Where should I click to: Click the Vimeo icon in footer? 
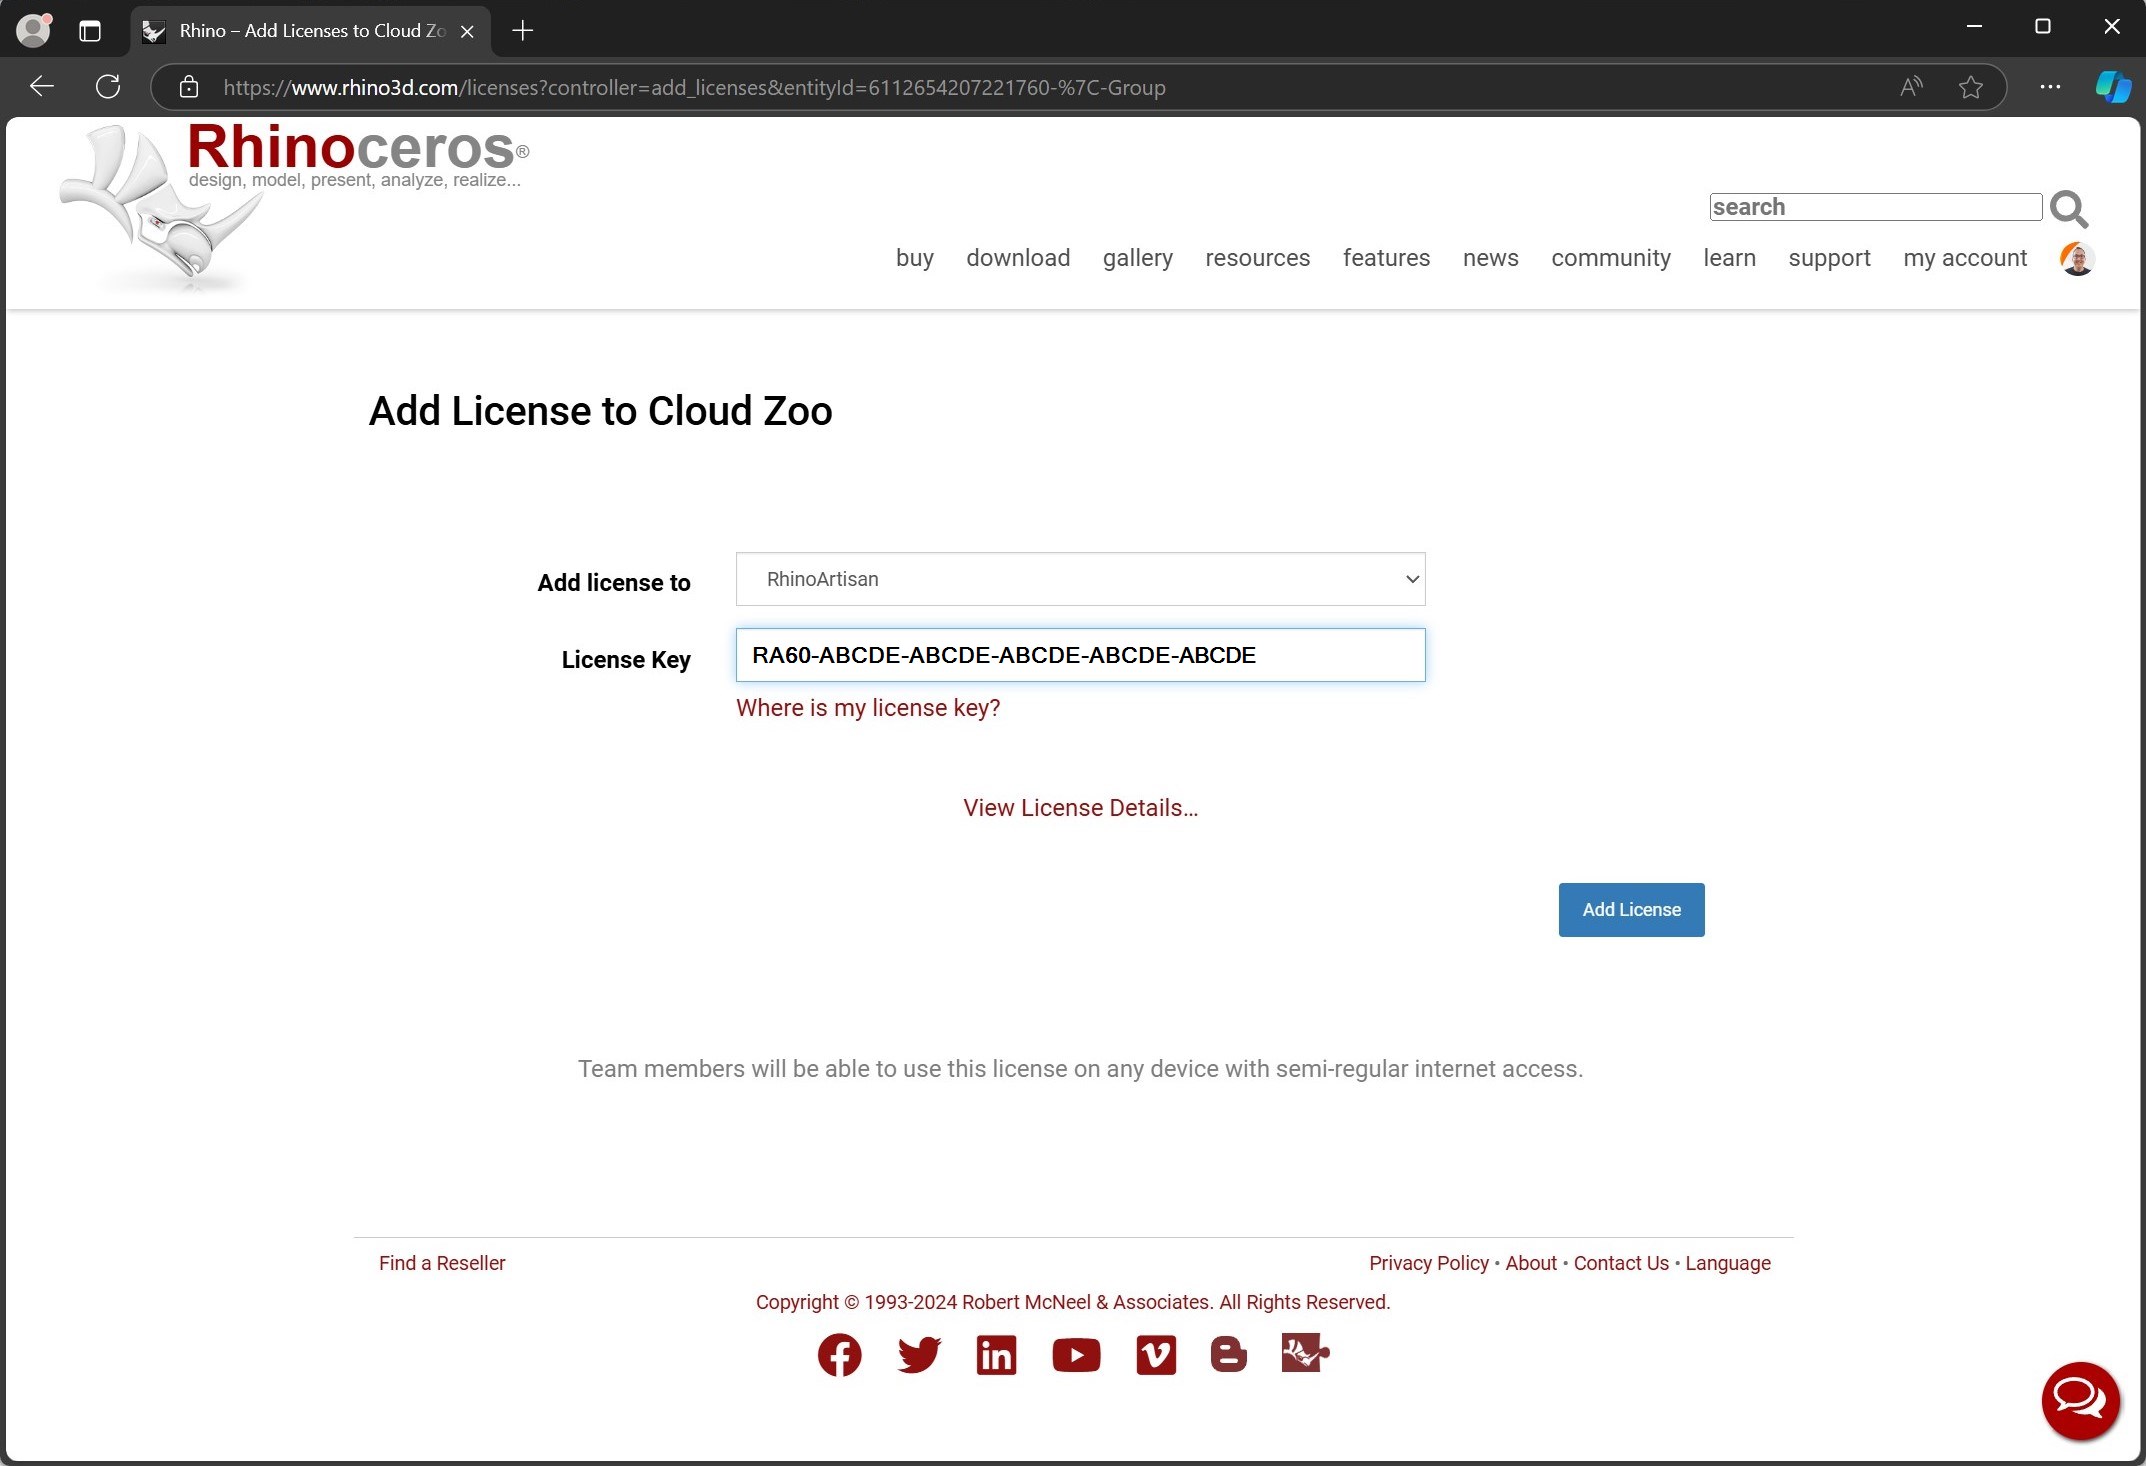click(x=1156, y=1355)
